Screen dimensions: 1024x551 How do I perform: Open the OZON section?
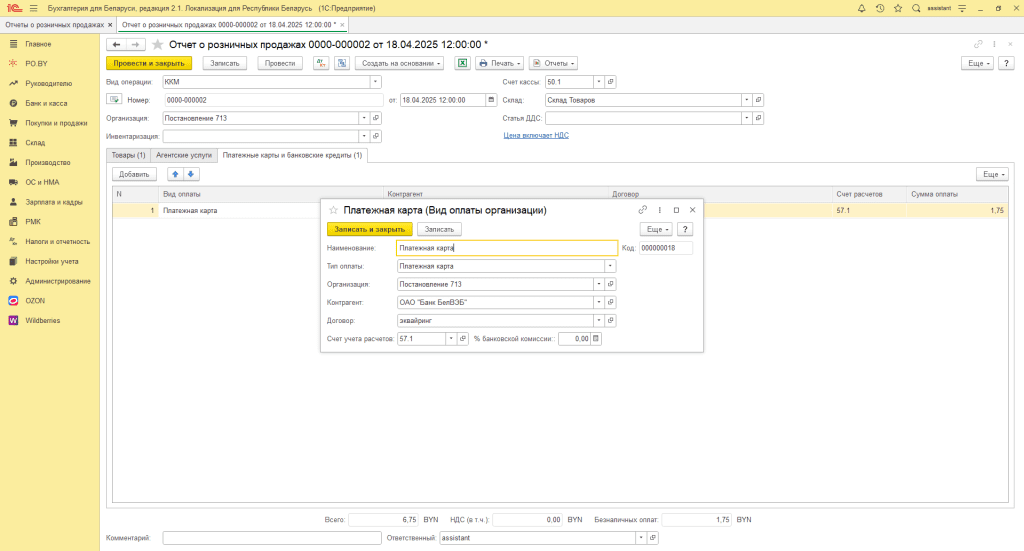coord(35,301)
